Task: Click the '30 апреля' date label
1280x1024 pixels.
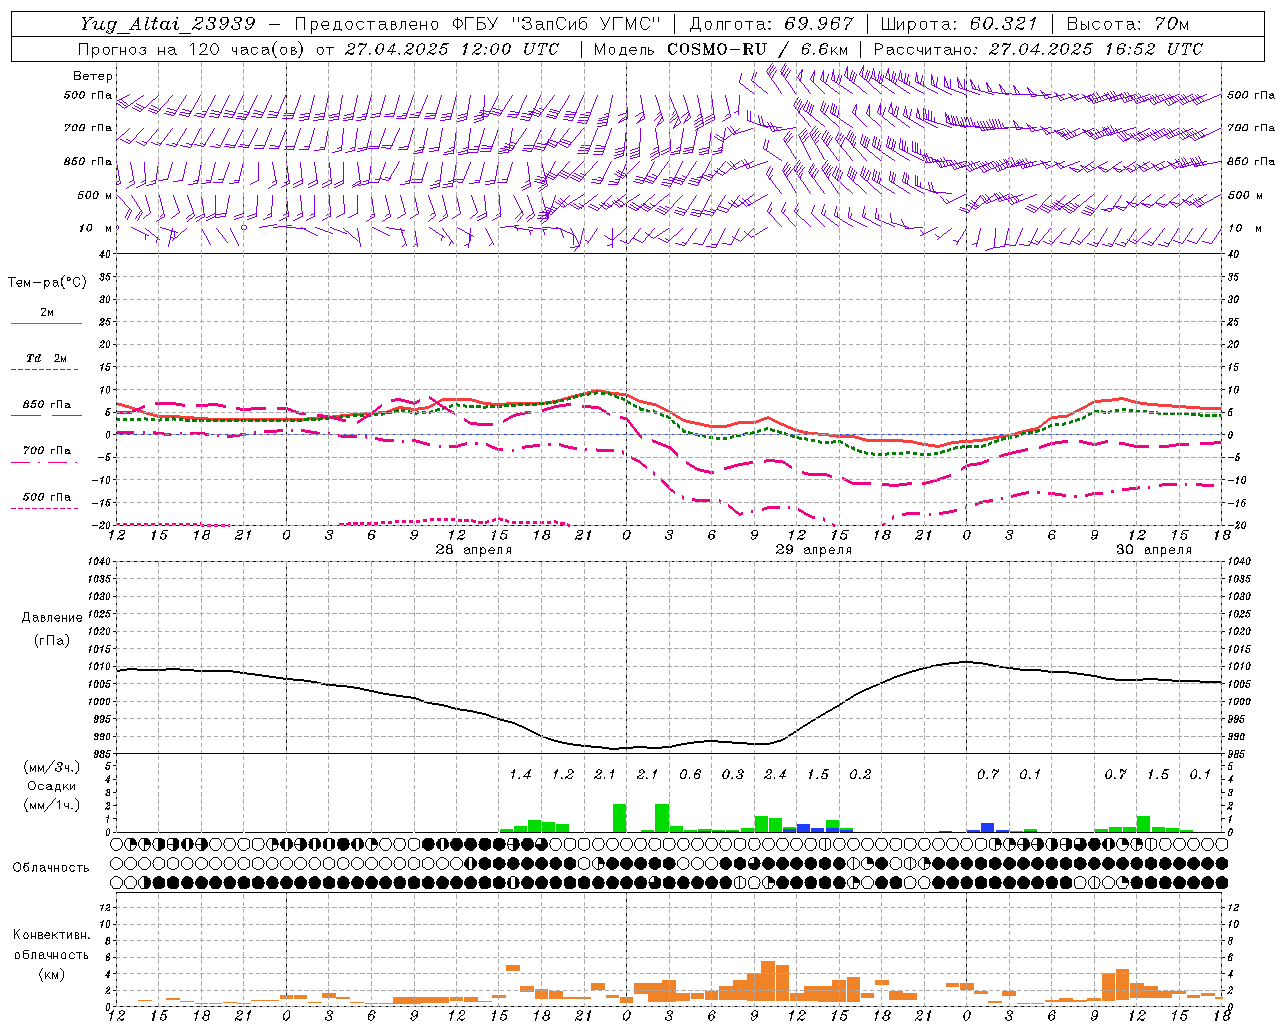Action: point(1154,550)
